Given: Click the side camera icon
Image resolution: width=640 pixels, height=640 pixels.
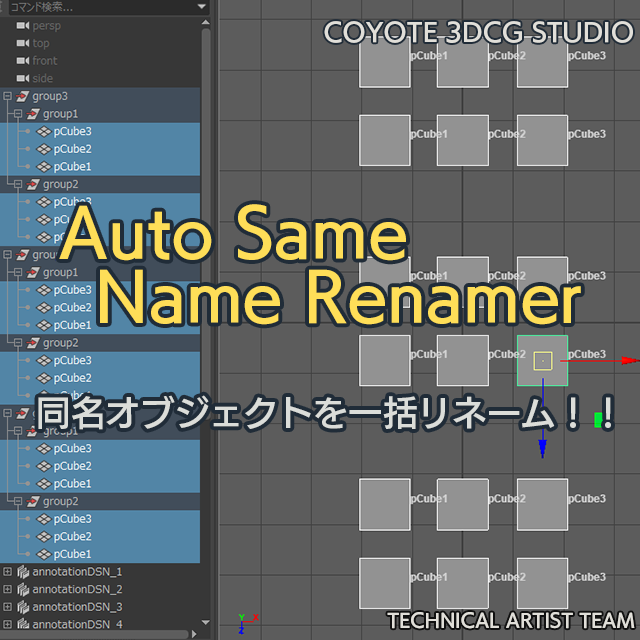Looking at the screenshot, I should coord(22,78).
